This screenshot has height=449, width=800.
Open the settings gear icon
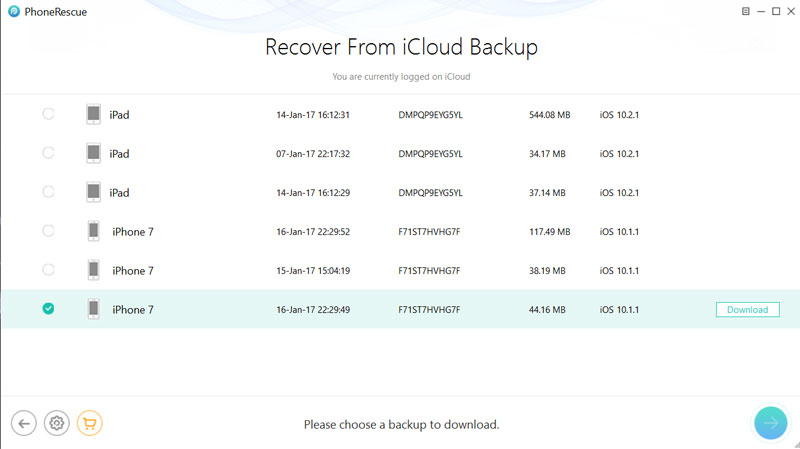click(x=57, y=423)
